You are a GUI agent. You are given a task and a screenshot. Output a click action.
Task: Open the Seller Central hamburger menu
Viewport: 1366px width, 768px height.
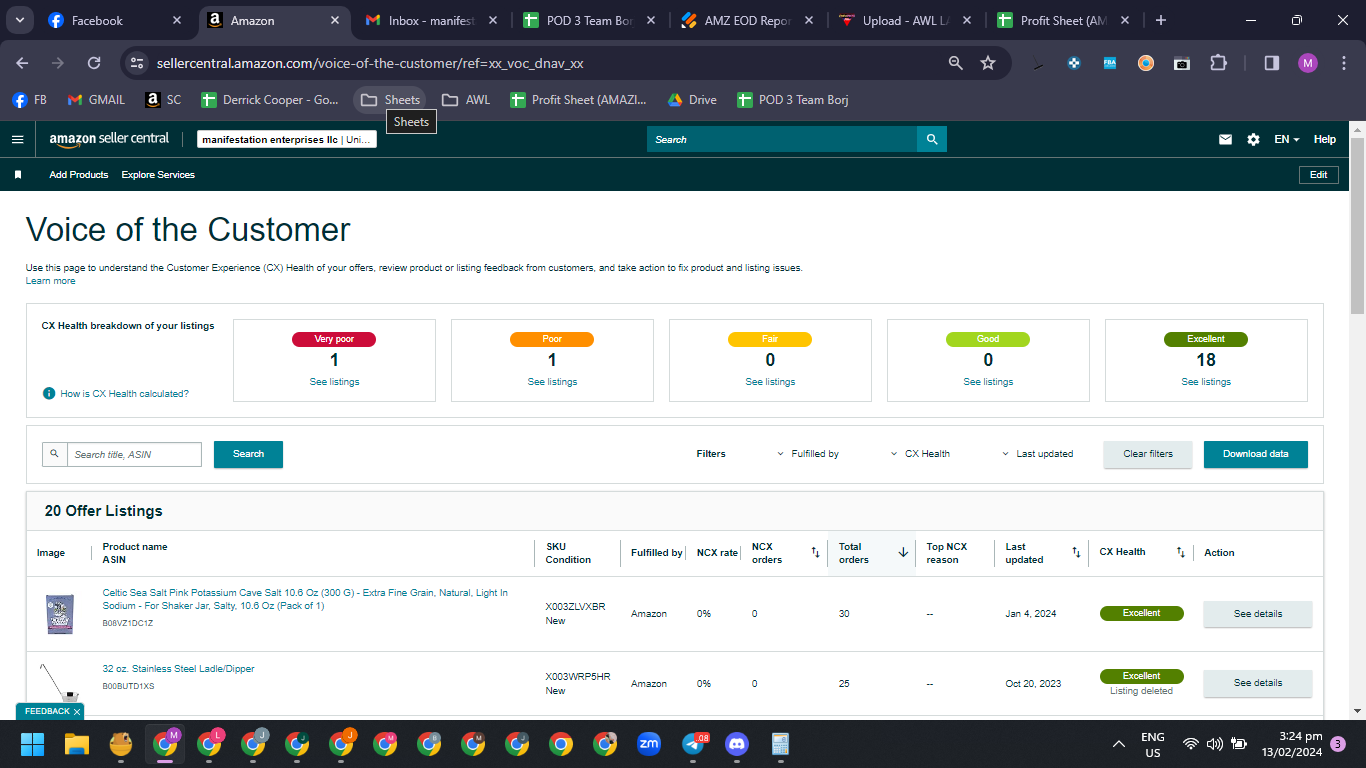(x=17, y=139)
